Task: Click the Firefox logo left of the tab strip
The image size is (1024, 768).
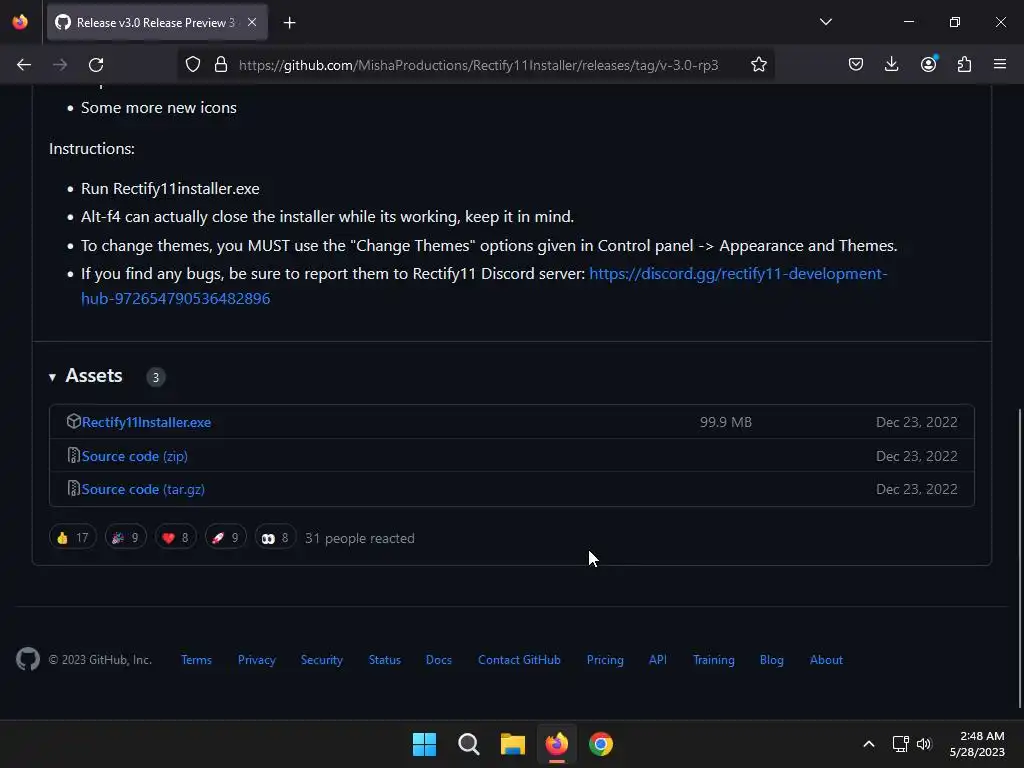Action: [x=20, y=22]
